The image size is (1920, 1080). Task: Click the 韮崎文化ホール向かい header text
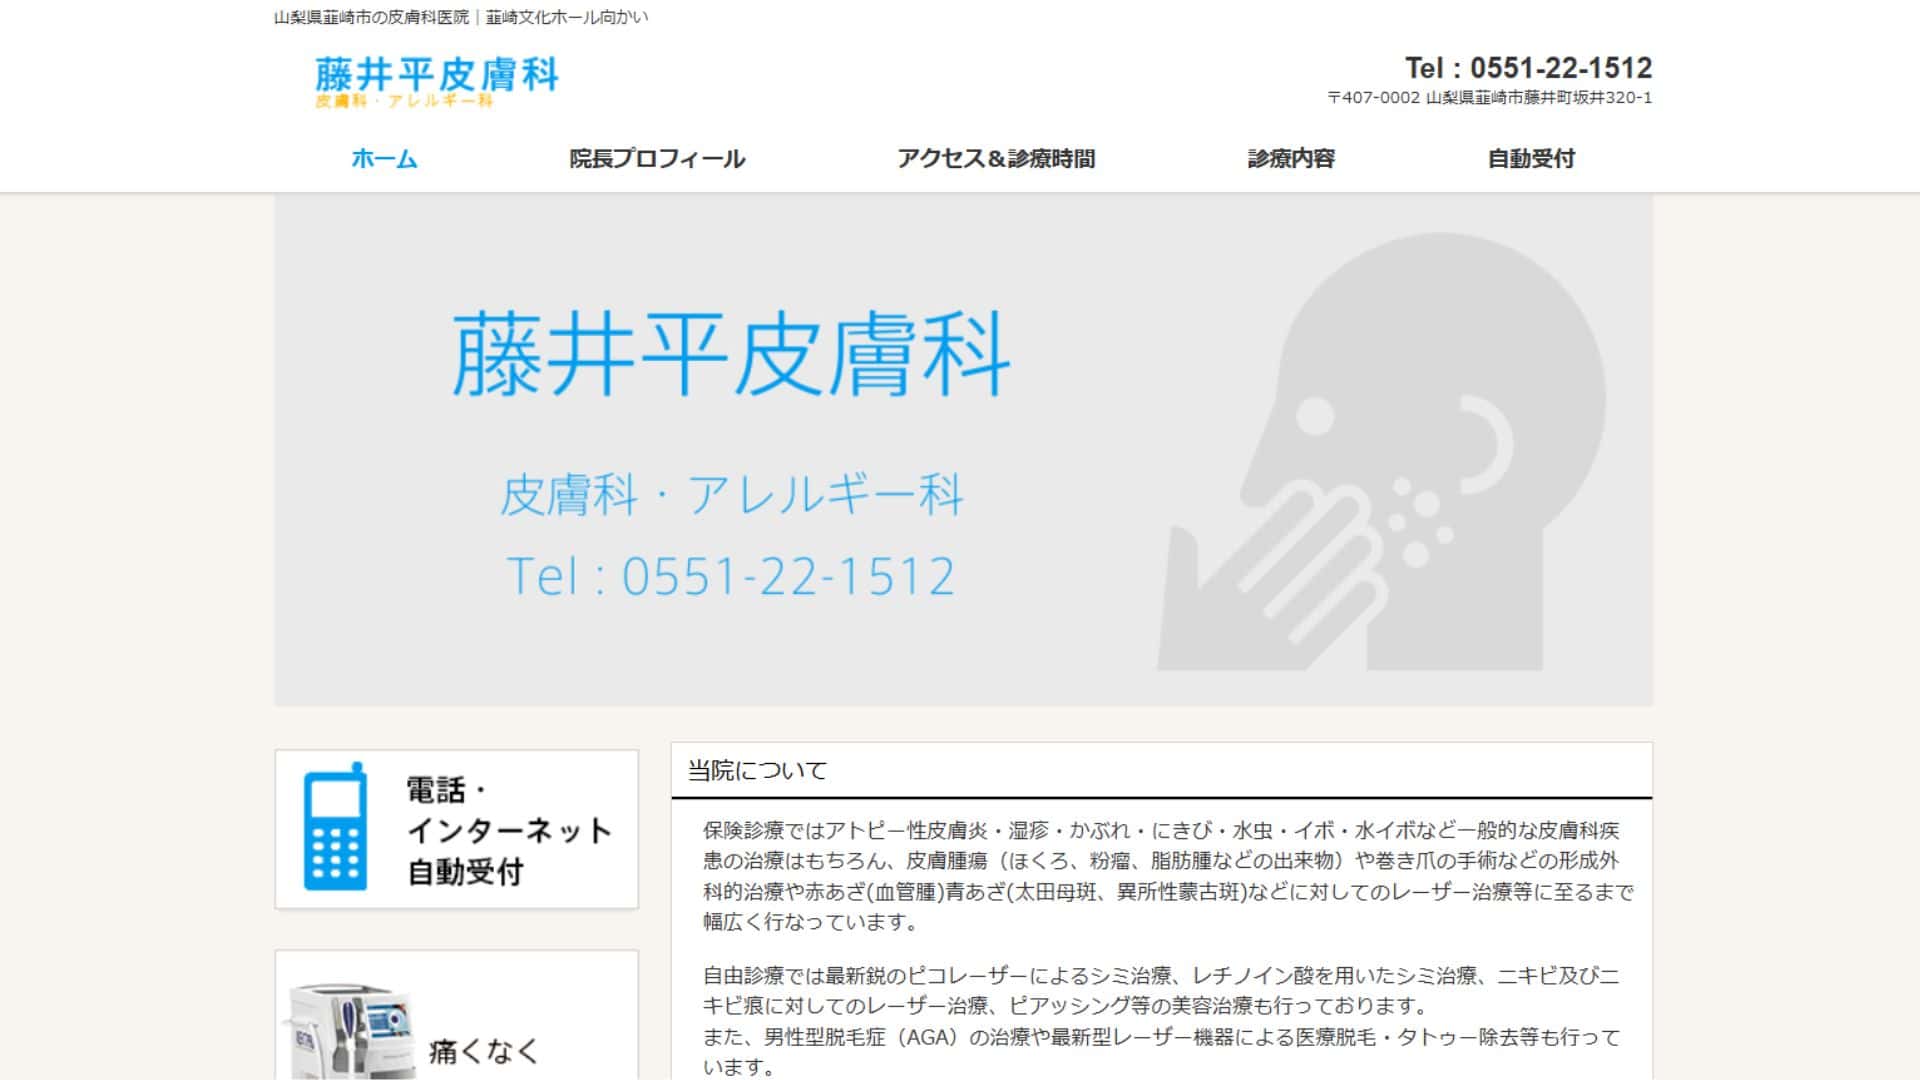pos(459,16)
